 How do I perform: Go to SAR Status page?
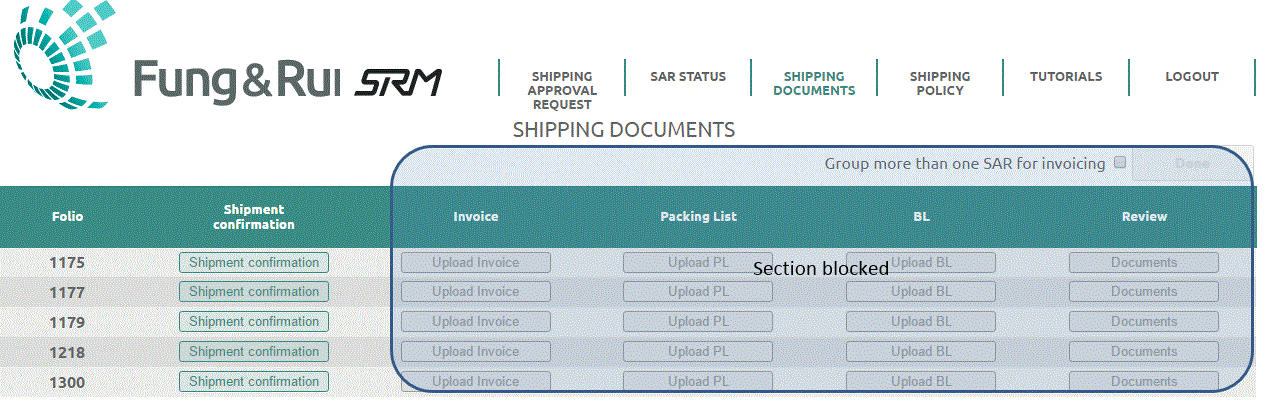click(688, 76)
